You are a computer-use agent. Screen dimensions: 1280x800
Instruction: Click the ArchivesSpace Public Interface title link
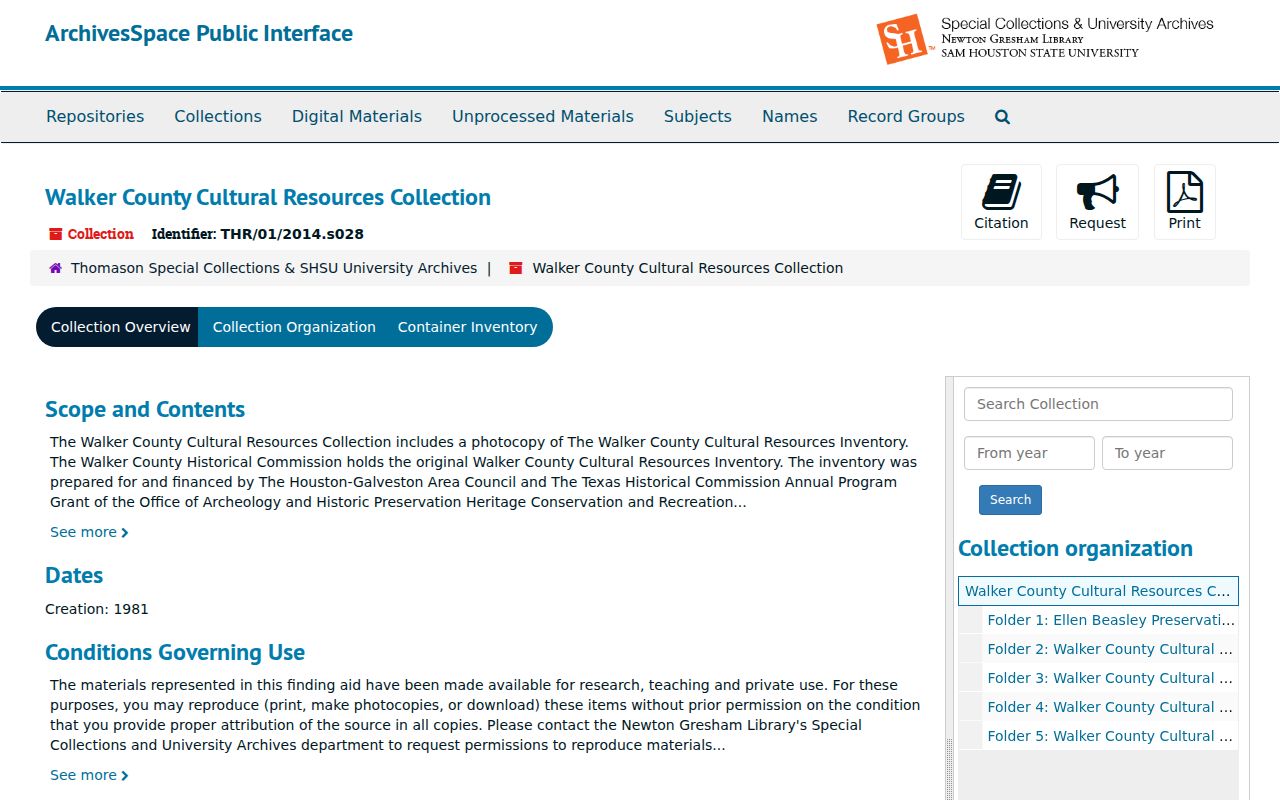click(199, 33)
